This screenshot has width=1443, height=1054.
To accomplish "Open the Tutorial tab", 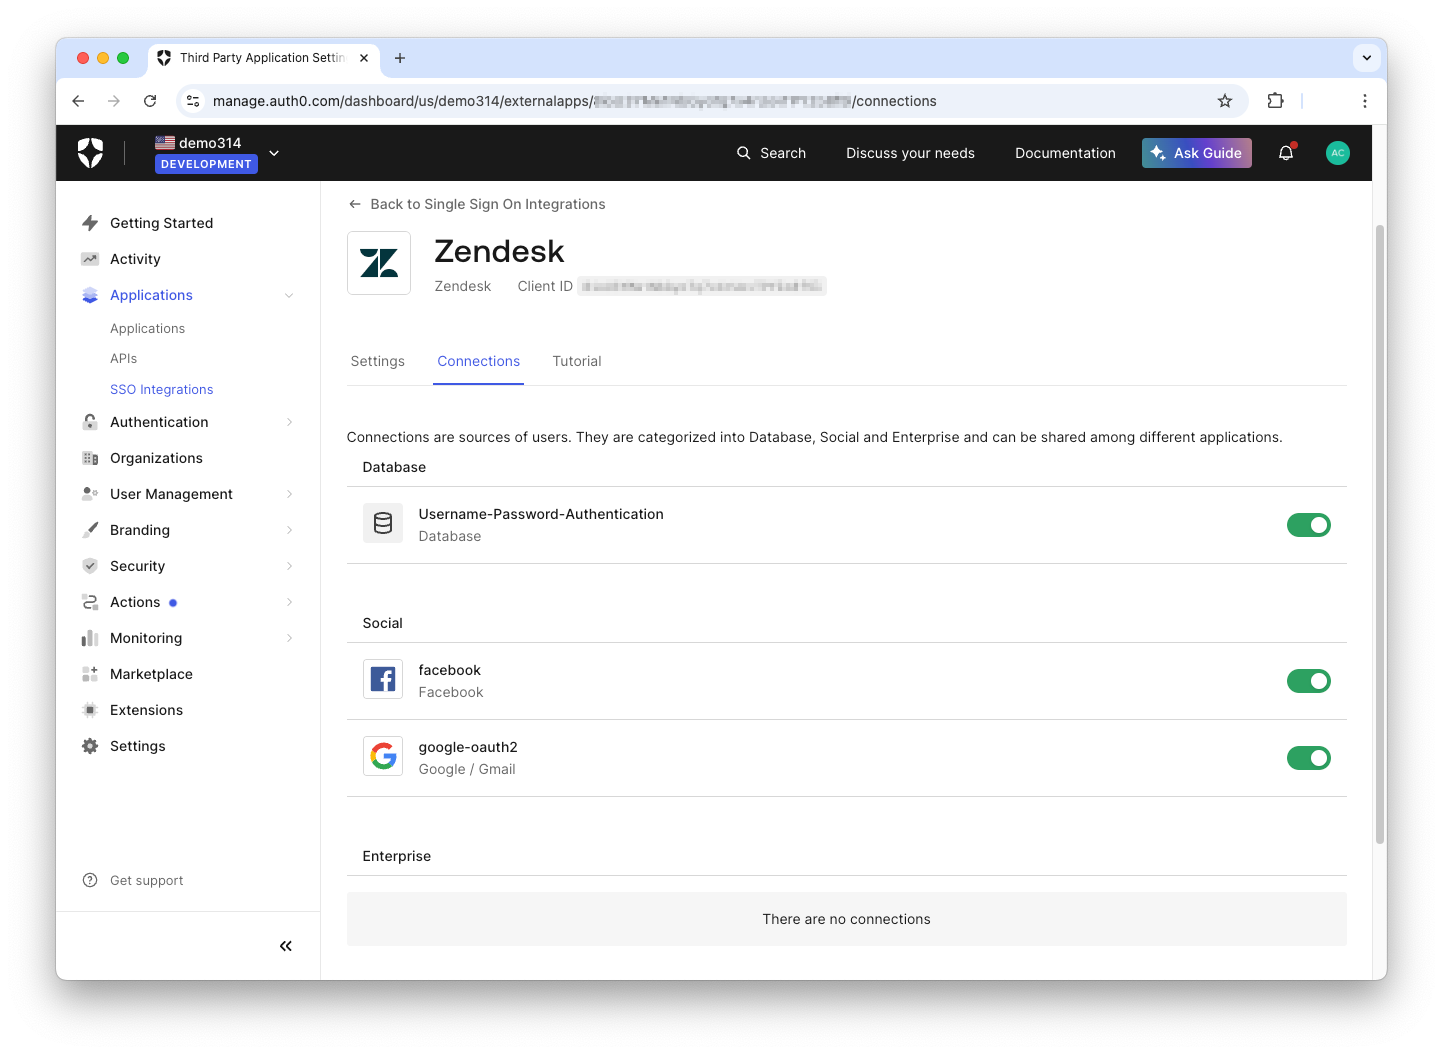I will (577, 361).
